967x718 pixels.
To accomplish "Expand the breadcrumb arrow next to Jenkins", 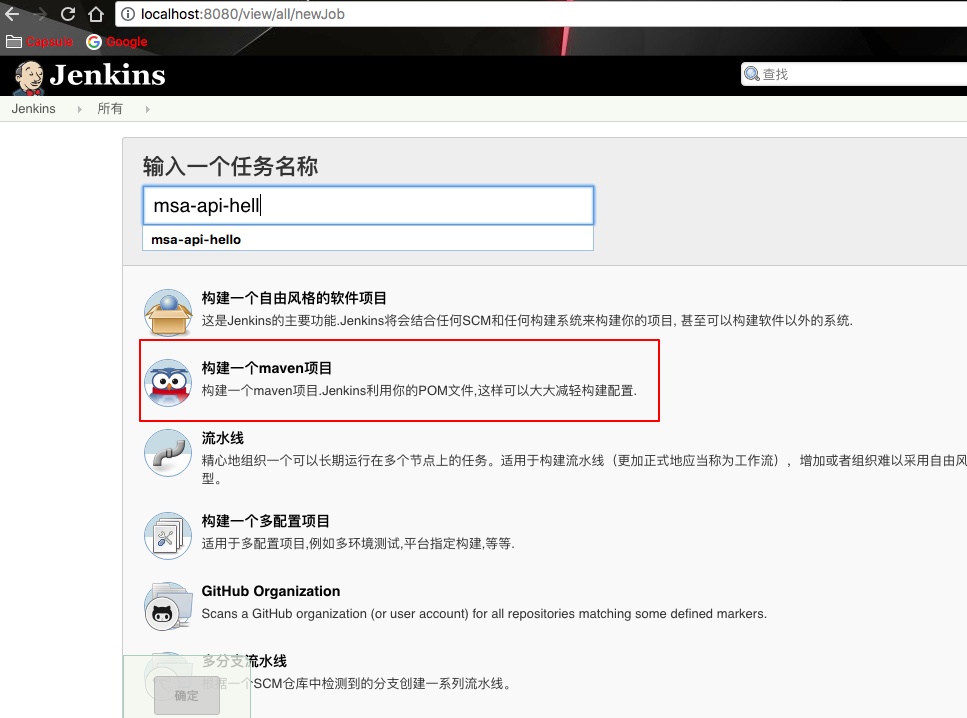I will pos(78,108).
